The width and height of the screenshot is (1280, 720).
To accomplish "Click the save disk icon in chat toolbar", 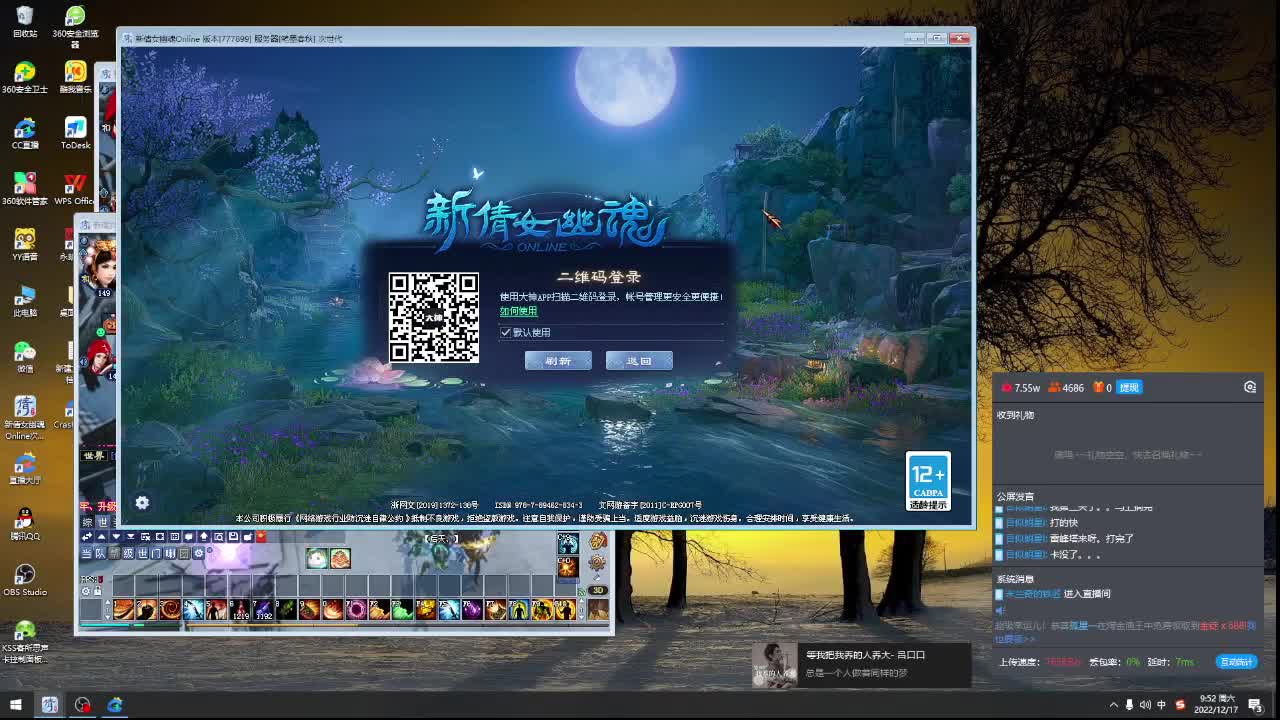I will click(x=233, y=536).
